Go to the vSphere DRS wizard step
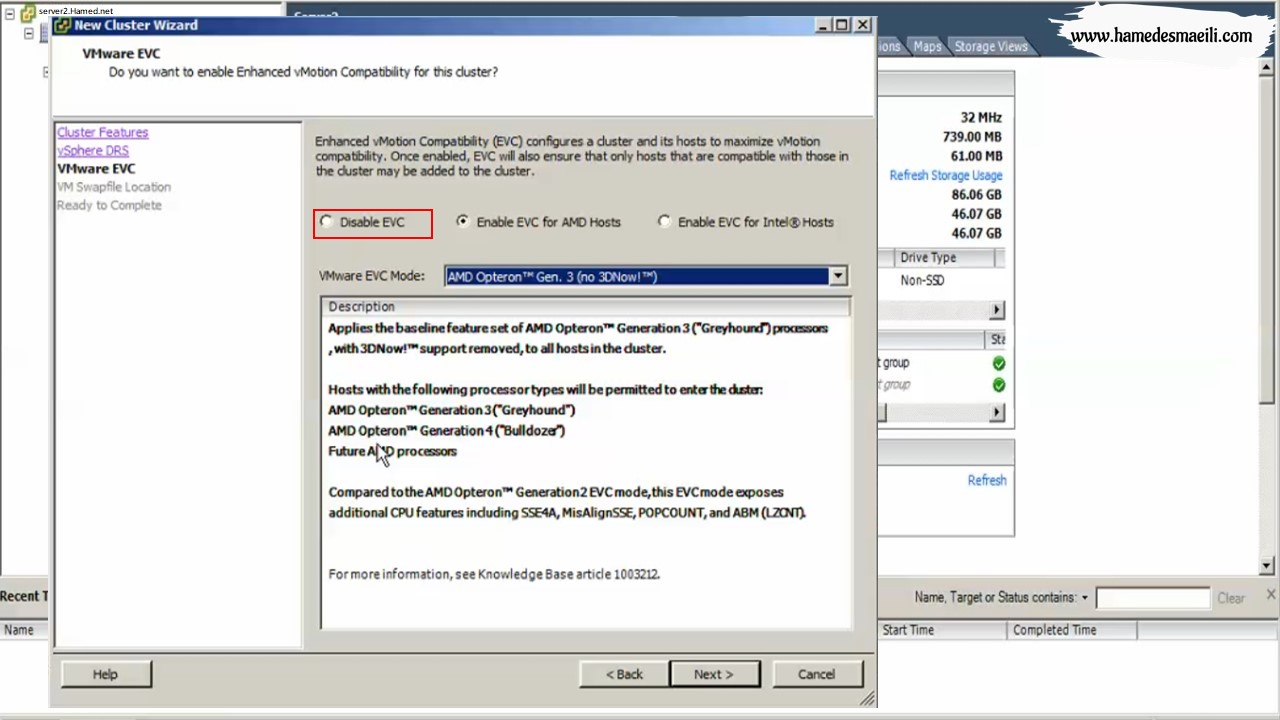 [92, 150]
